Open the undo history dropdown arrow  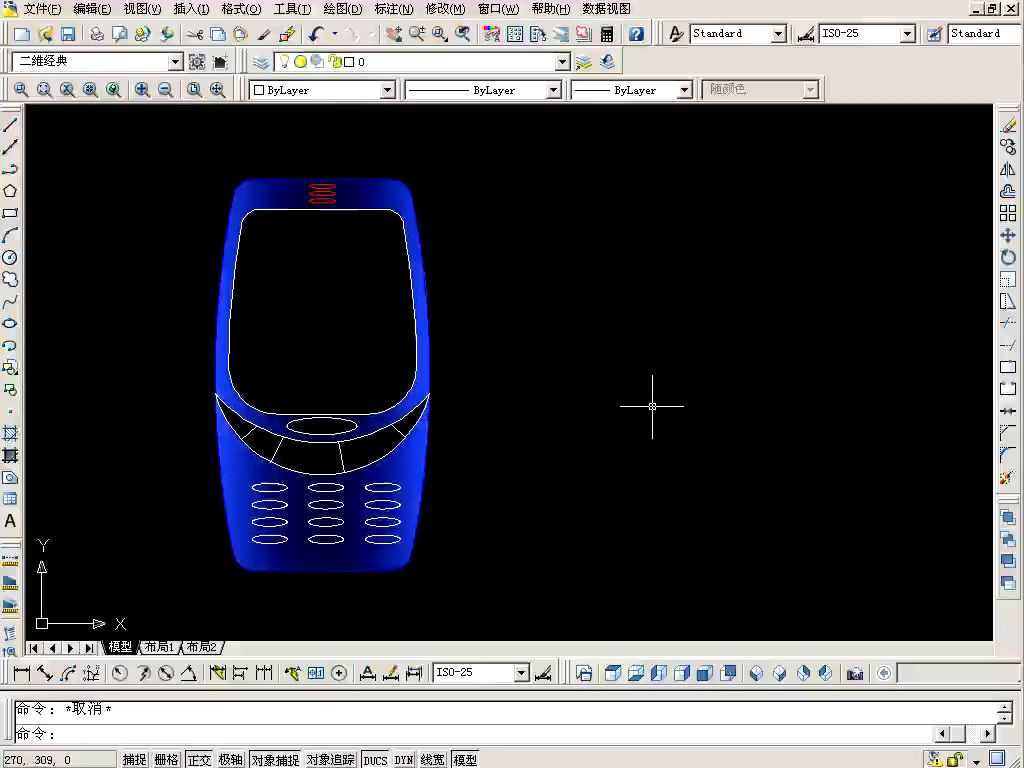(335, 34)
